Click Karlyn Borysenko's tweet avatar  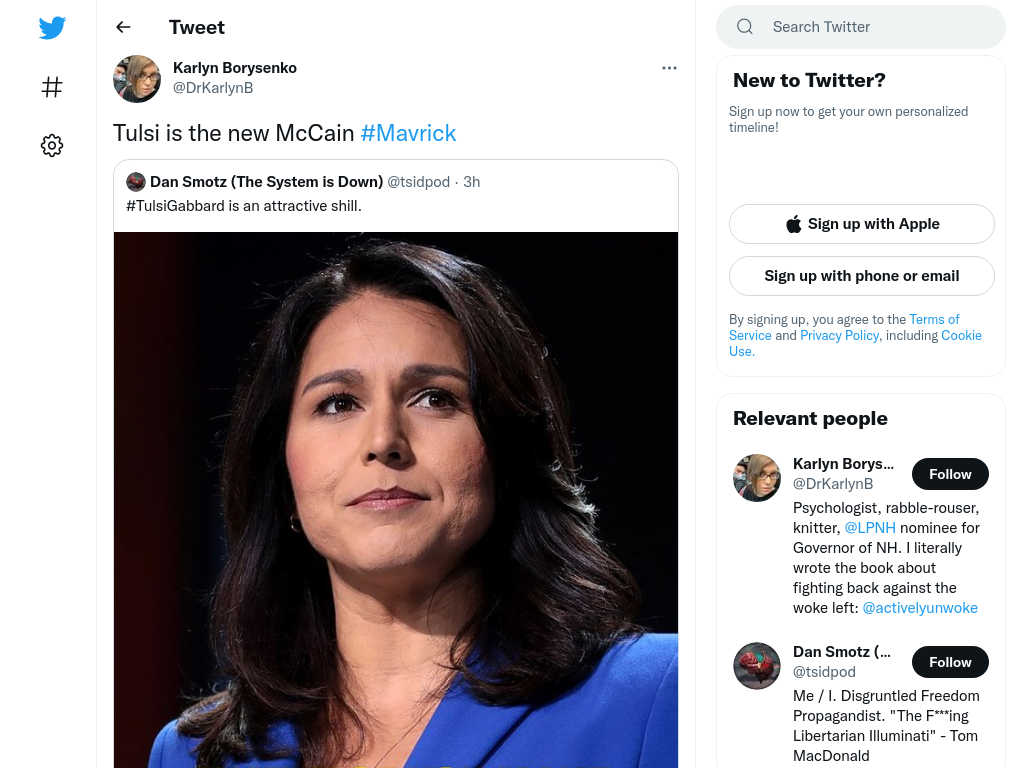coord(136,79)
